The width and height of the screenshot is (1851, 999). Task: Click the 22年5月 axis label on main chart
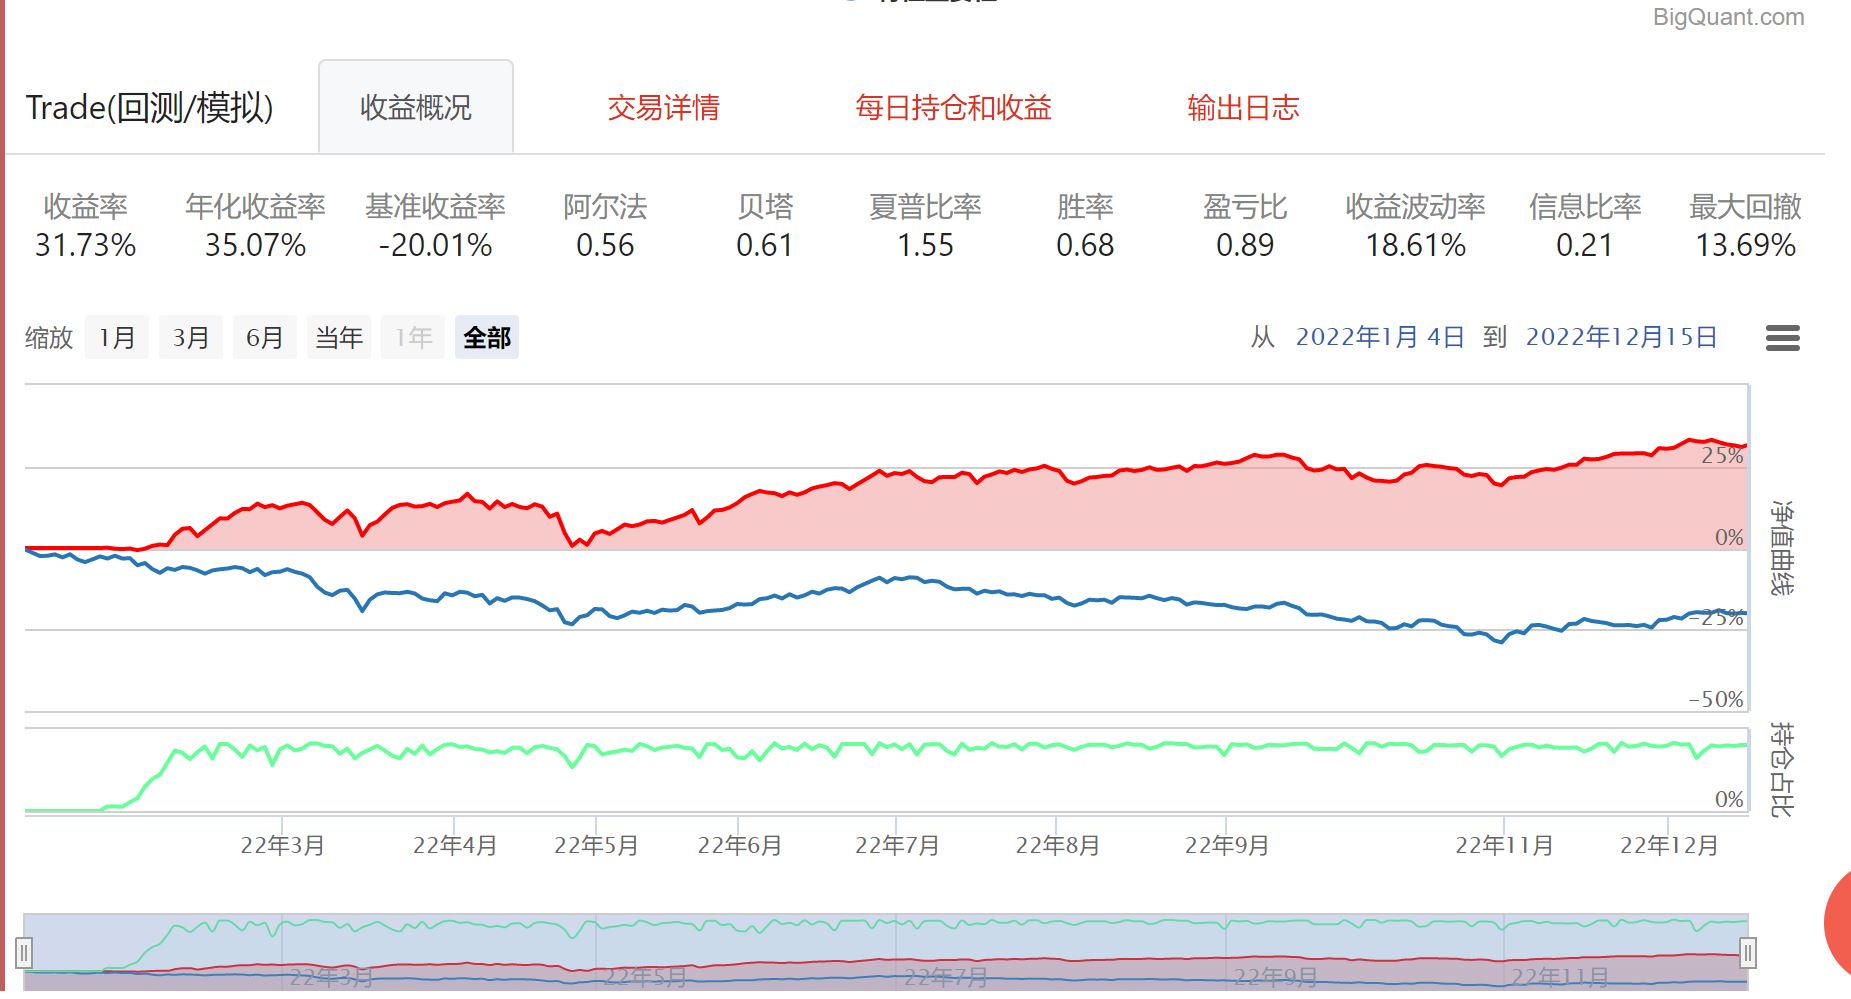pos(597,846)
